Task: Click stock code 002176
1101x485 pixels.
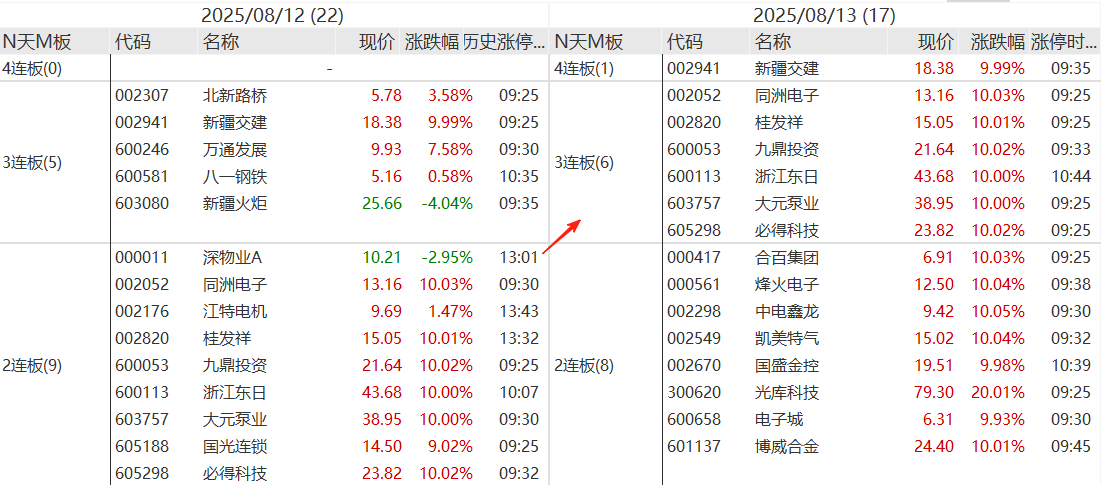Action: pos(142,312)
